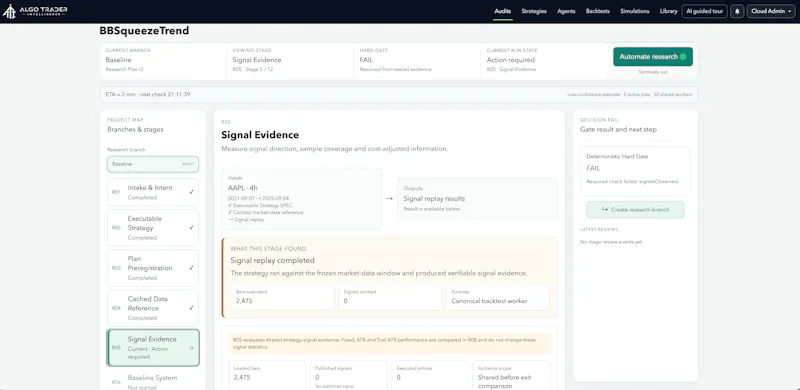Screen dimensions: 800x390
Task: Click checkmark on Executable Strategy stage
Action: (x=191, y=228)
